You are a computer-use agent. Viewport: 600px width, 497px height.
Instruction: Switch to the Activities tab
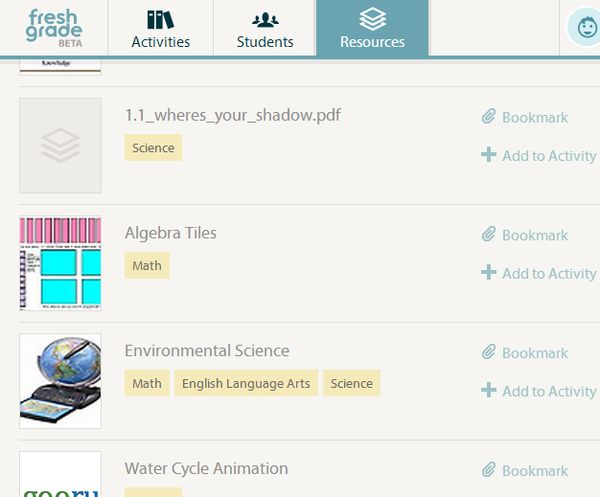[160, 28]
